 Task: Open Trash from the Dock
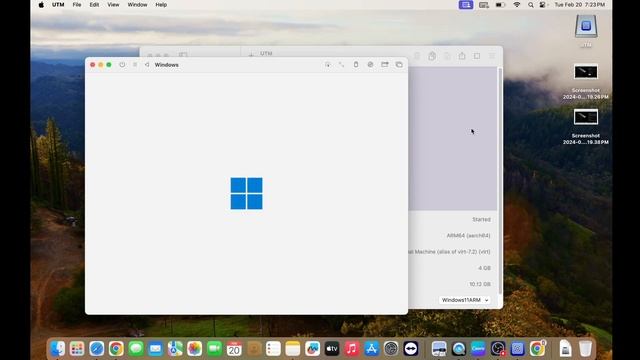585,349
